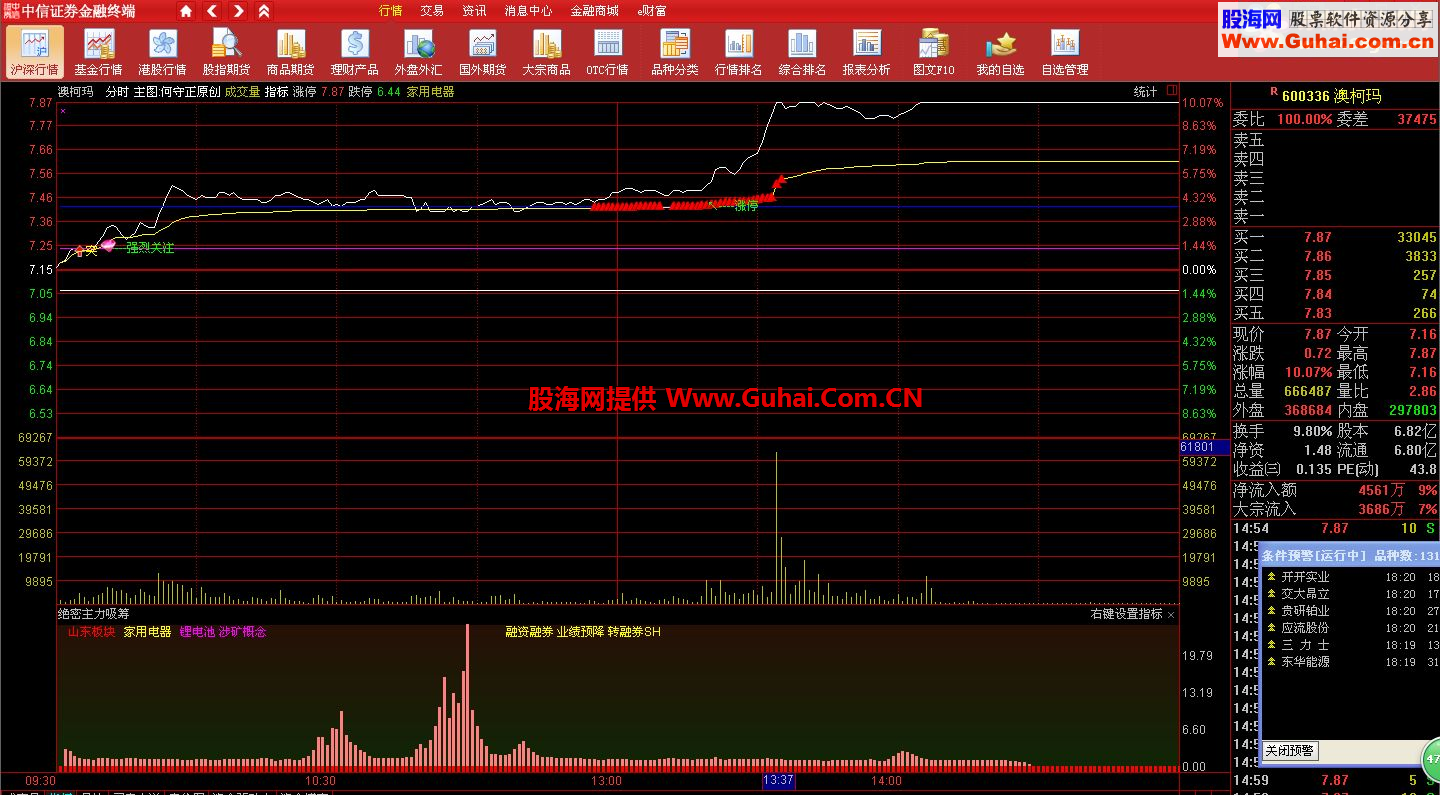The height and width of the screenshot is (795, 1440).
Task: Click the 绝密主力吸筹 indicator title
Action: point(94,614)
